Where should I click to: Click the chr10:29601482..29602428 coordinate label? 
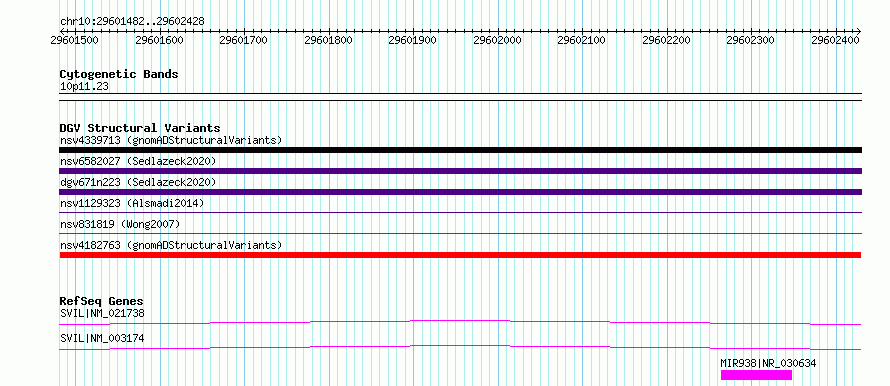click(x=132, y=22)
